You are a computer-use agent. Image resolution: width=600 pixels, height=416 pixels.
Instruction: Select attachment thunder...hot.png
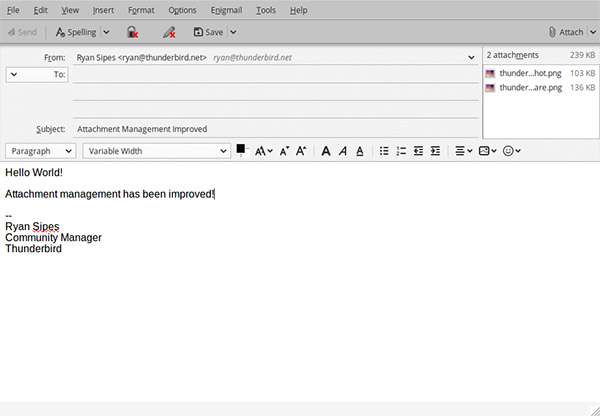tap(540, 73)
